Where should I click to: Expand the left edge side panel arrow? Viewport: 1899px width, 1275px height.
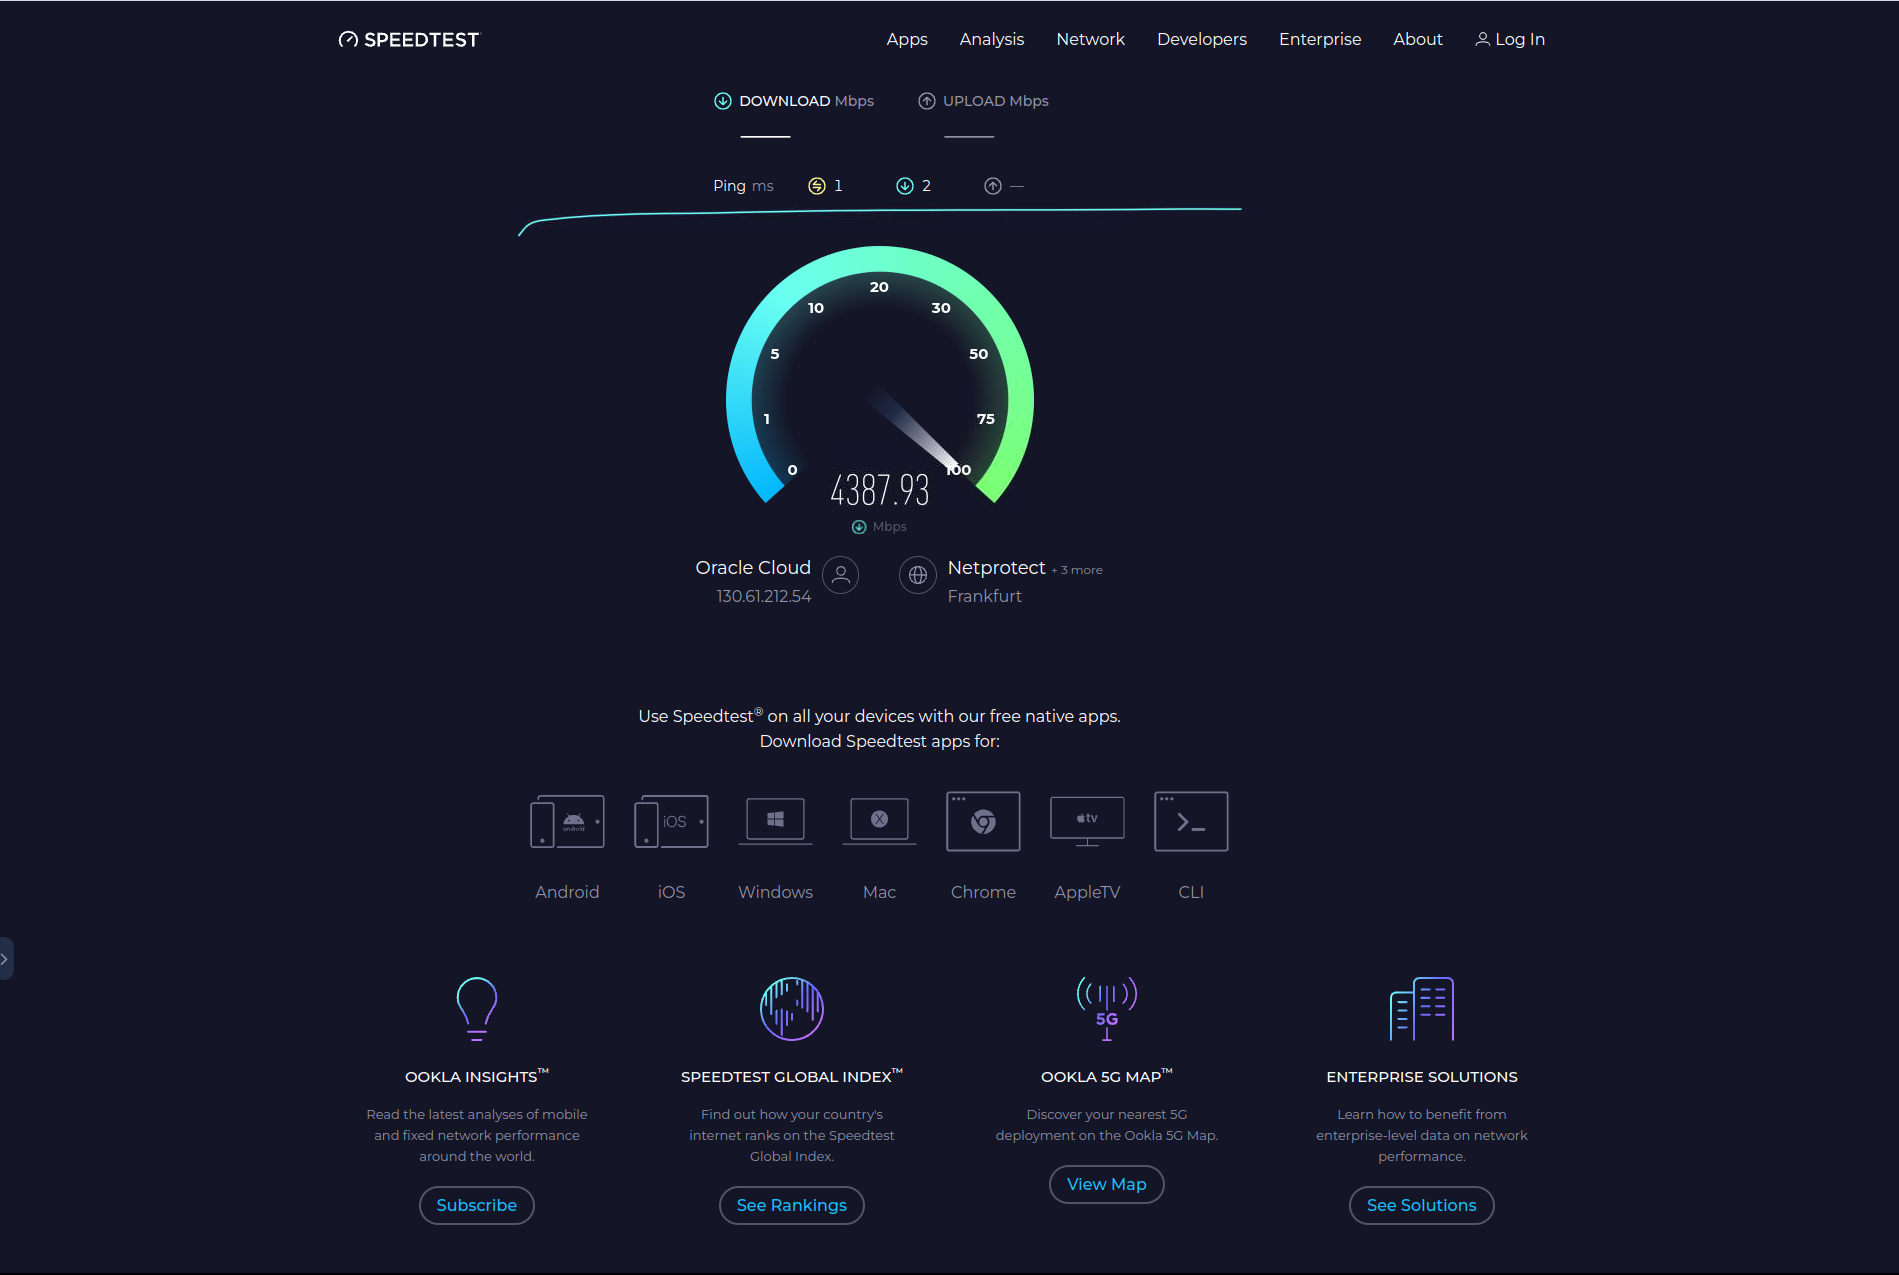[x=5, y=959]
